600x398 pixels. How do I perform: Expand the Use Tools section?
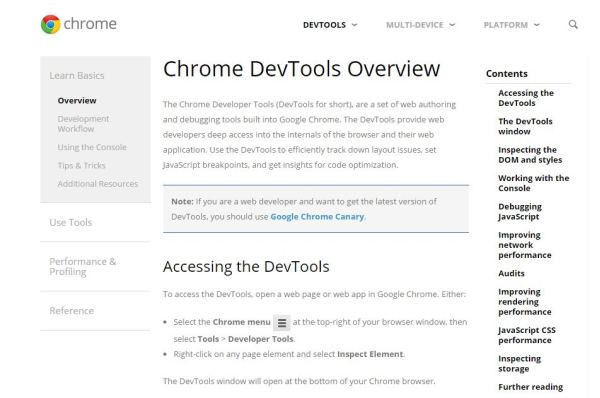pos(71,222)
